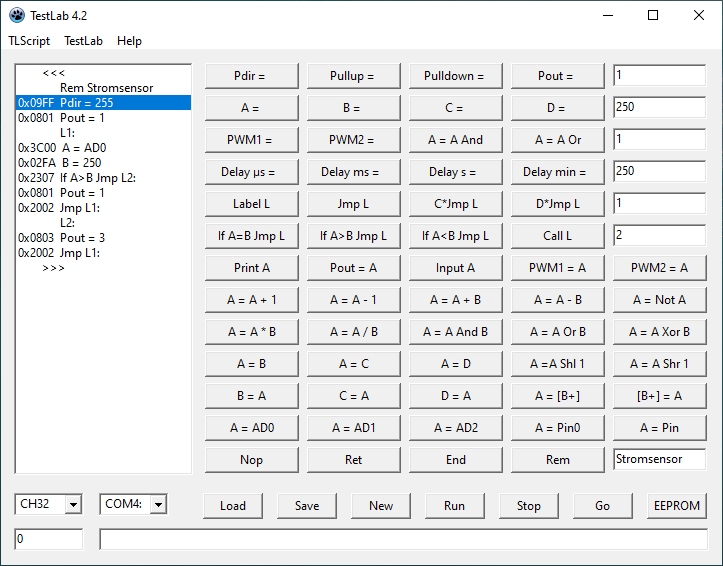Image resolution: width=723 pixels, height=566 pixels.
Task: Open the Help menu
Action: 129,41
